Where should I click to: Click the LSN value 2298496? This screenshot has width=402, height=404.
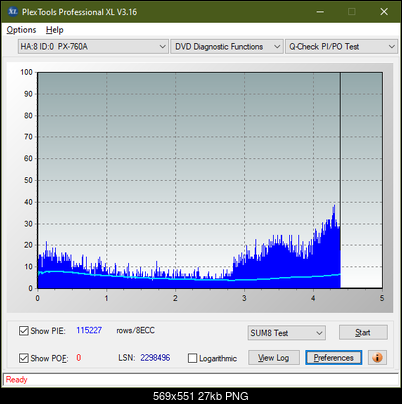pos(155,358)
